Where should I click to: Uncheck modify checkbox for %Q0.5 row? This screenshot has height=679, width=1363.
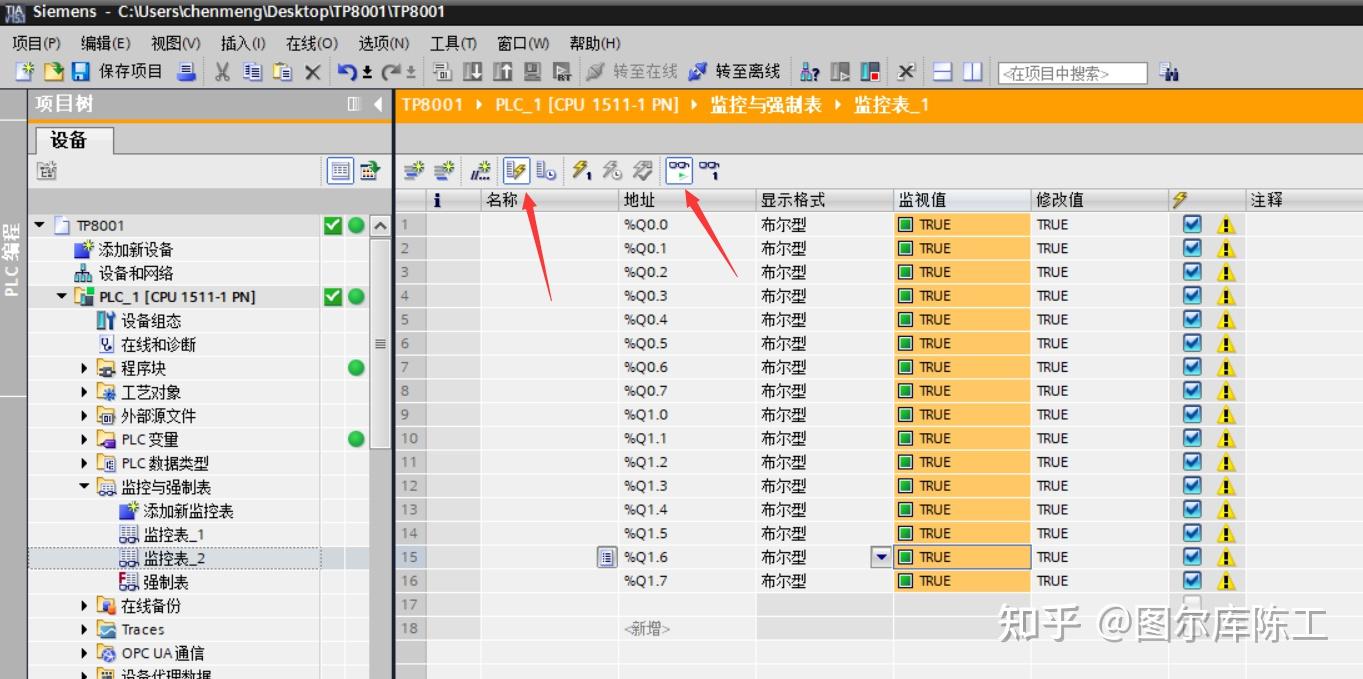pyautogui.click(x=1191, y=343)
